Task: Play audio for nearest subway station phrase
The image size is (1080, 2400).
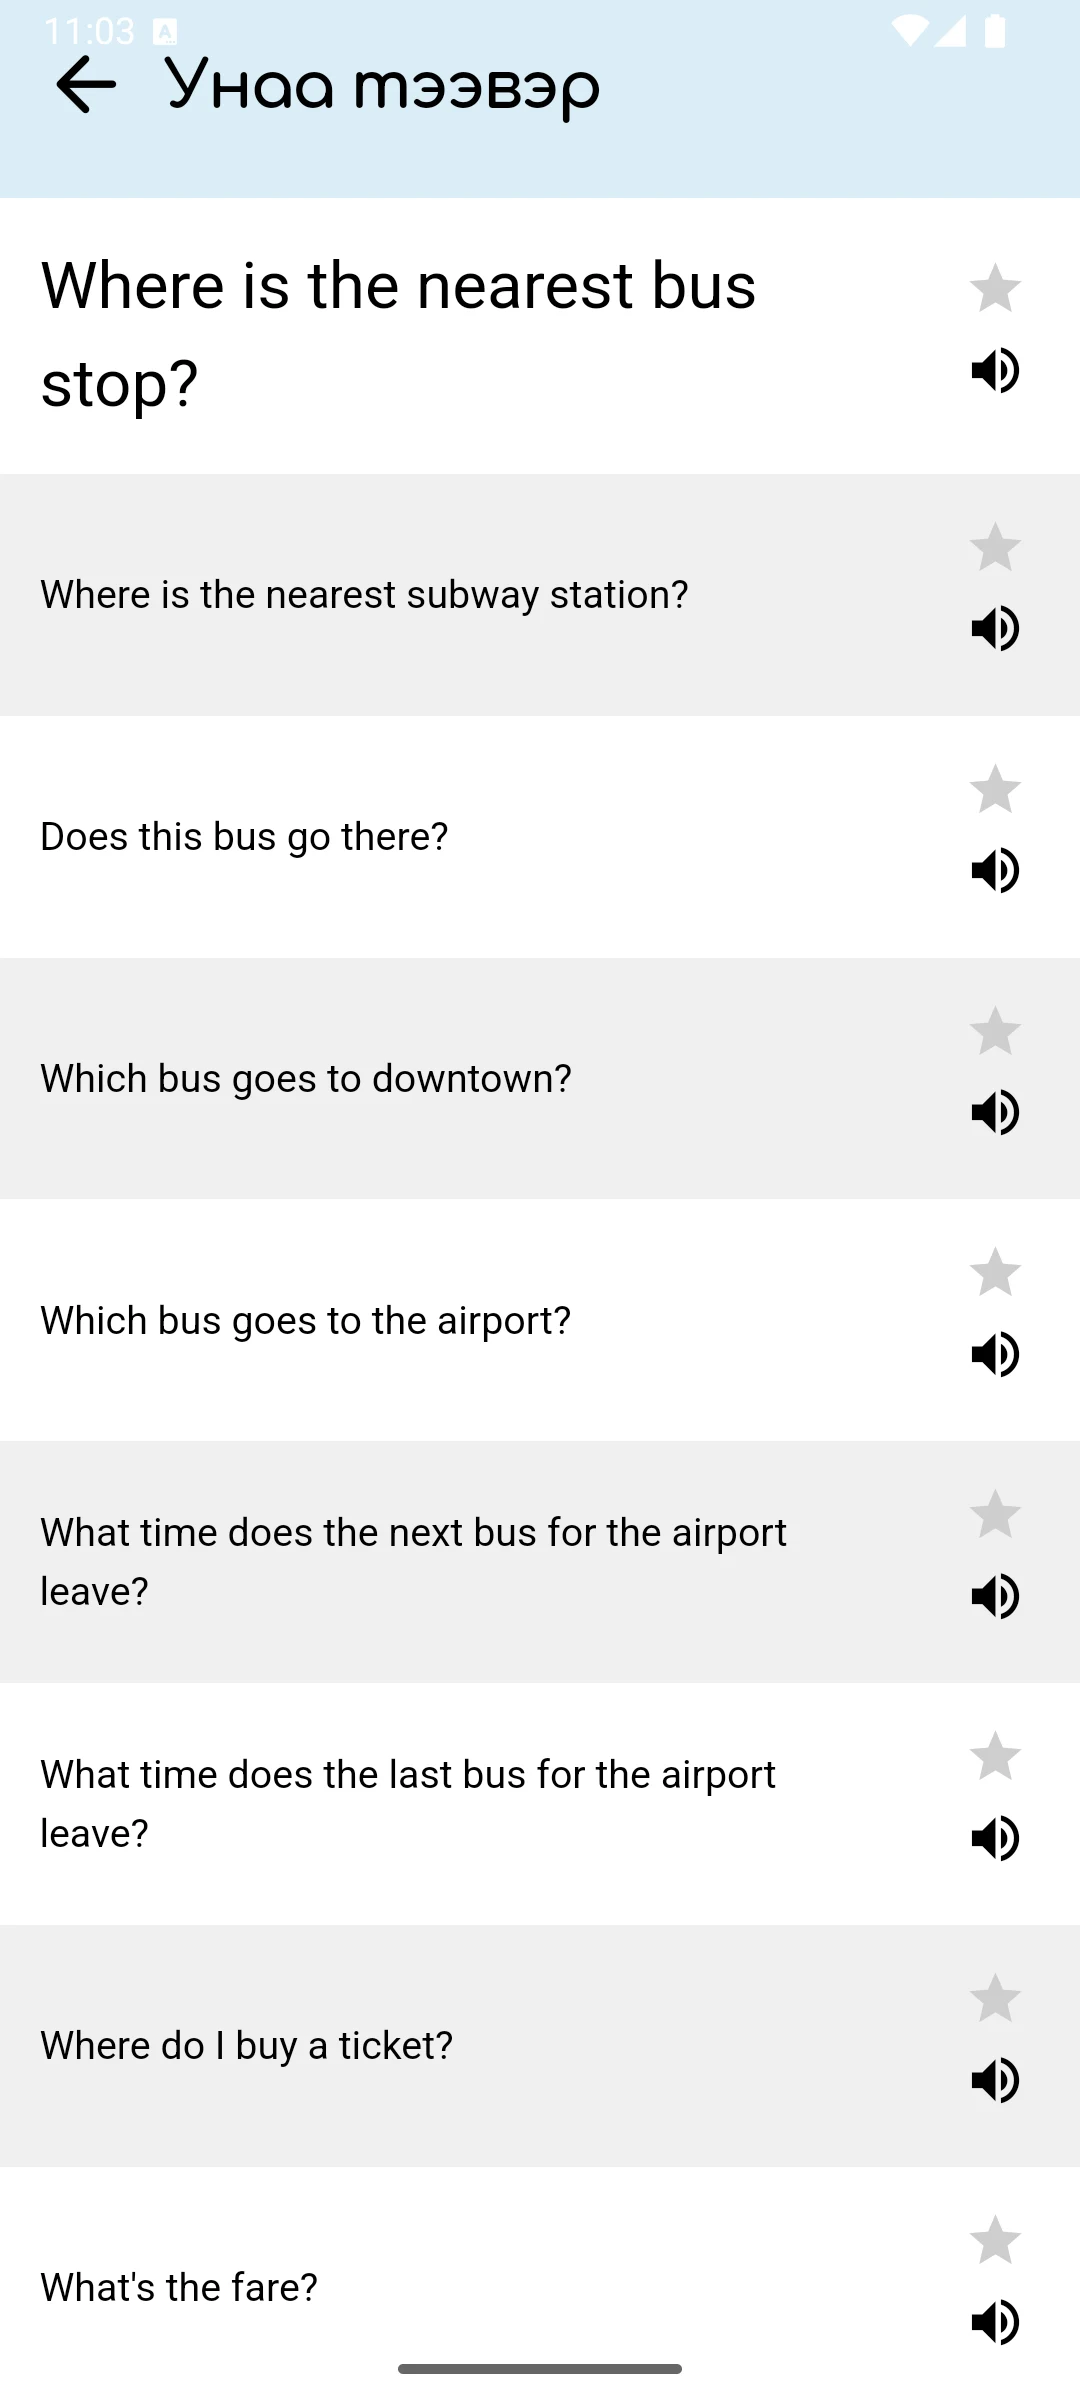Action: tap(995, 629)
